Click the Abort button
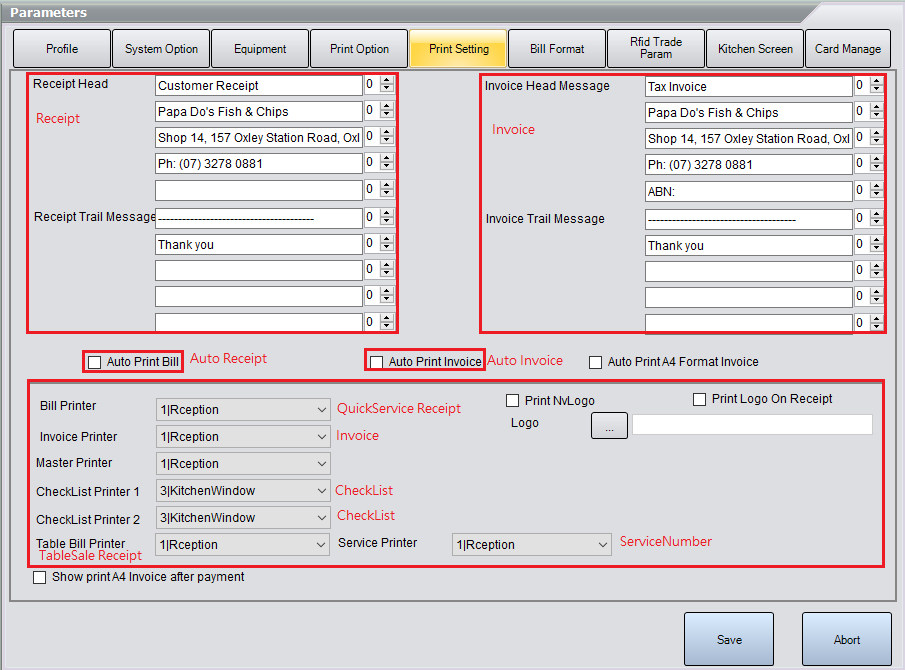 coord(847,639)
